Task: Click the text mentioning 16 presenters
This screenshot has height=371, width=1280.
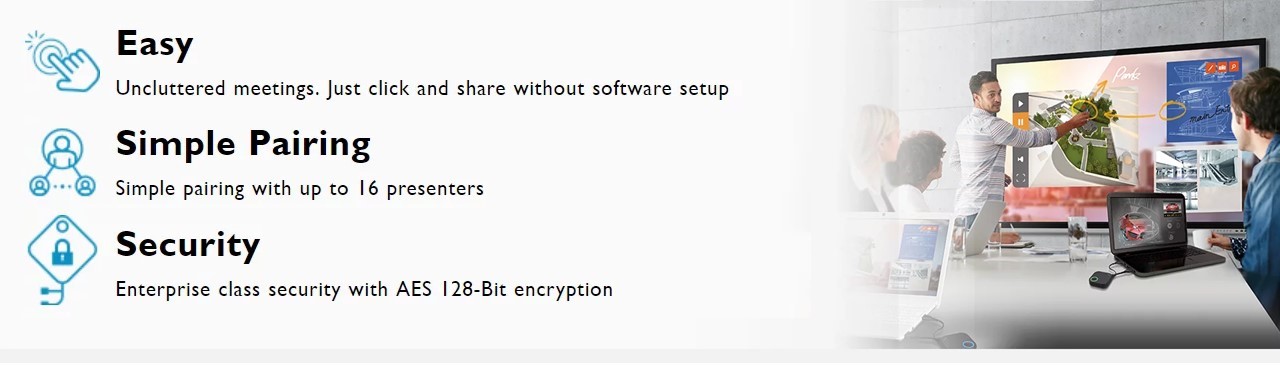Action: [x=300, y=188]
